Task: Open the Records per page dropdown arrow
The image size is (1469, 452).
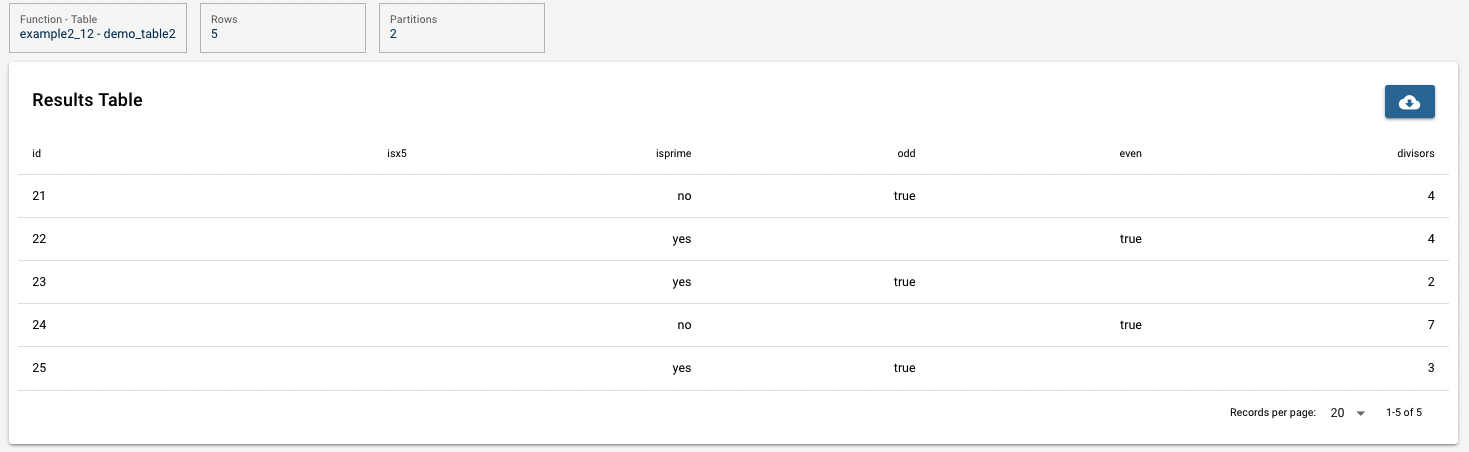Action: [x=1360, y=413]
